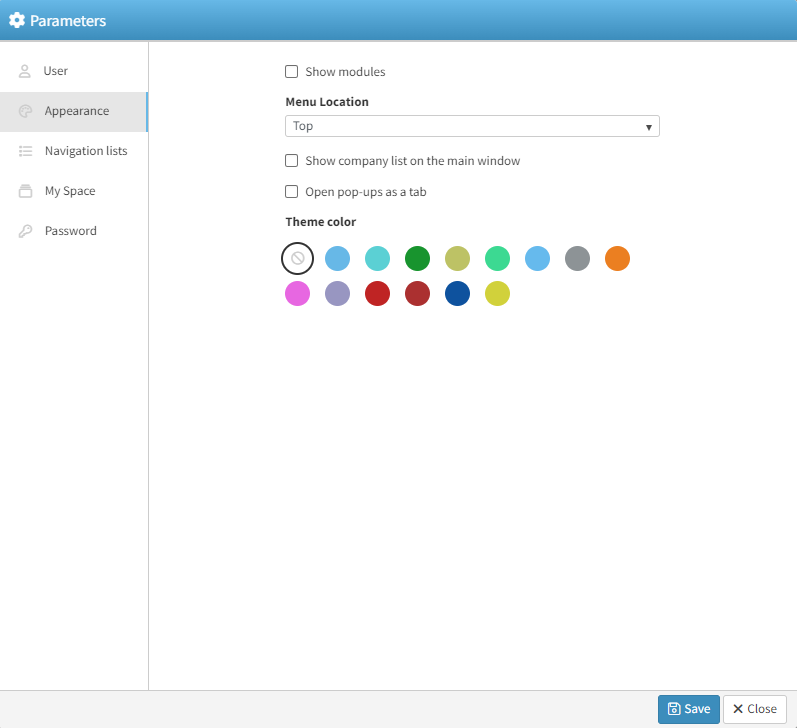This screenshot has width=797, height=728.
Task: Go to the My Space section
Action: [x=70, y=191]
